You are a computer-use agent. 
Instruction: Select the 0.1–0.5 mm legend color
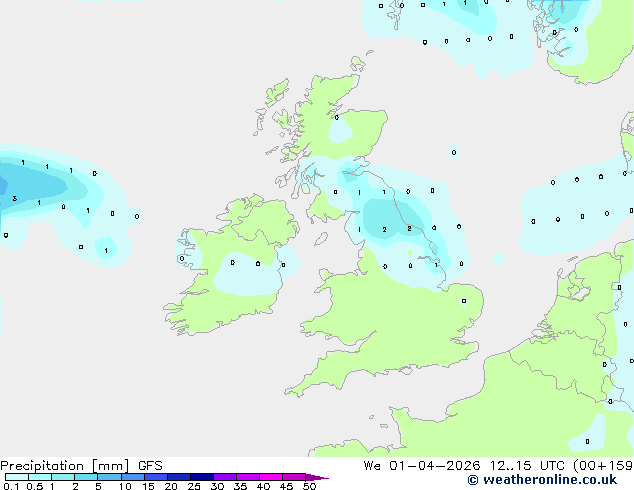tap(17, 477)
